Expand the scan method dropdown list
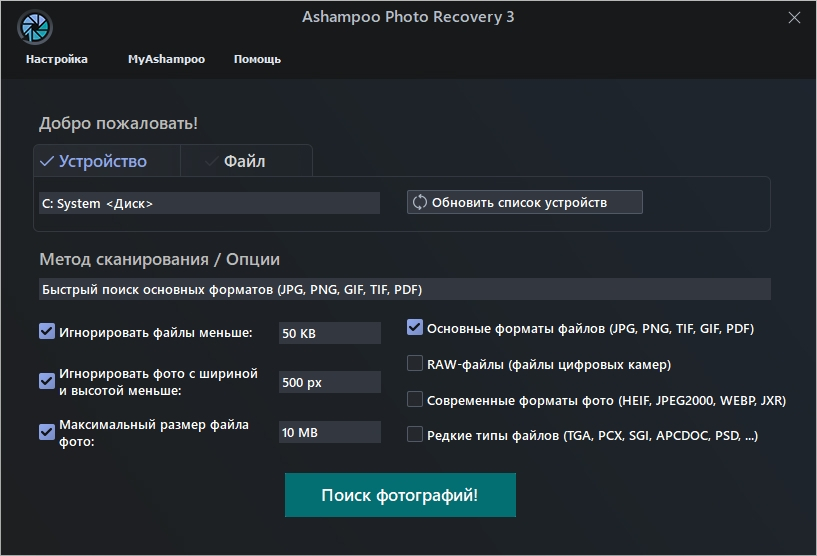817x556 pixels. pyautogui.click(x=404, y=289)
